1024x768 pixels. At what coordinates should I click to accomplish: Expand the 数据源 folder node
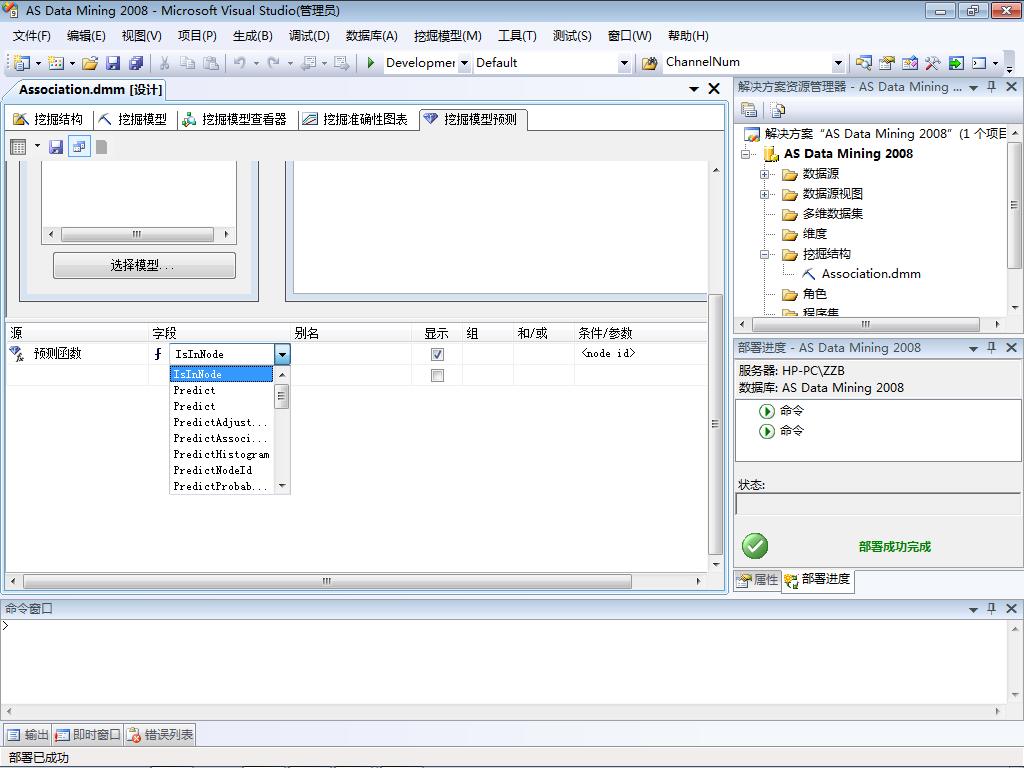(x=764, y=174)
